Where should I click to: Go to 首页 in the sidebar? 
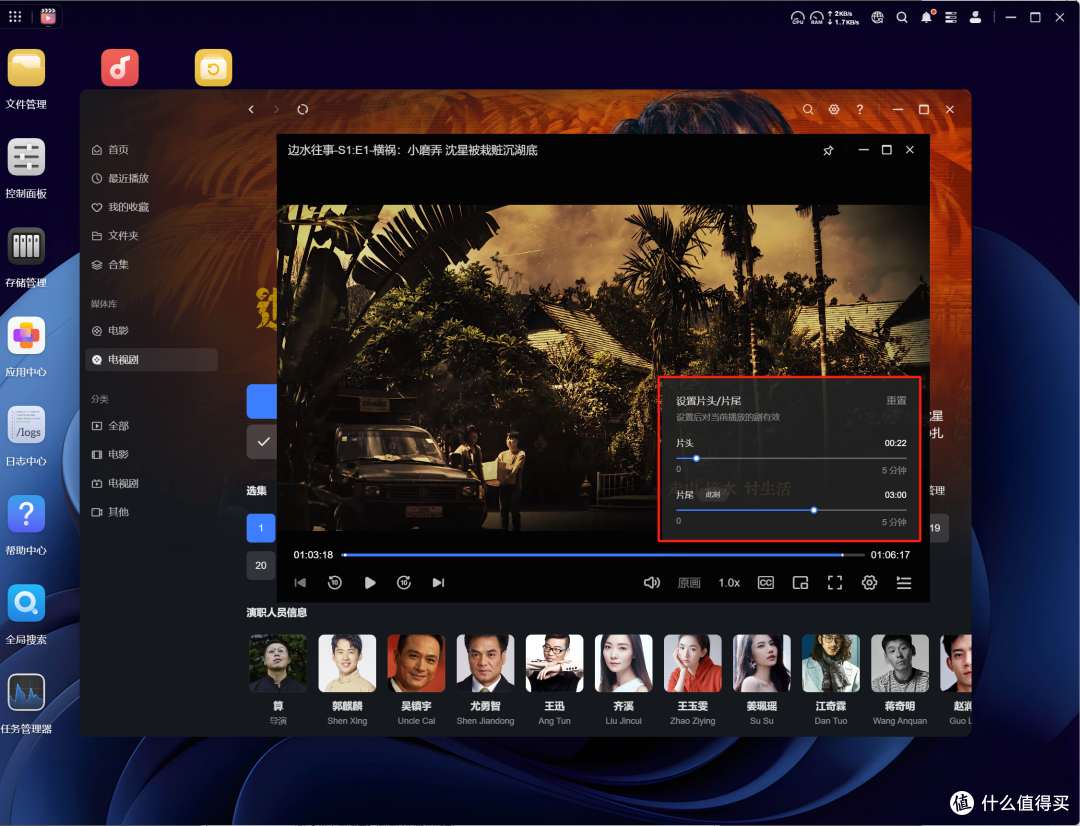(152, 149)
